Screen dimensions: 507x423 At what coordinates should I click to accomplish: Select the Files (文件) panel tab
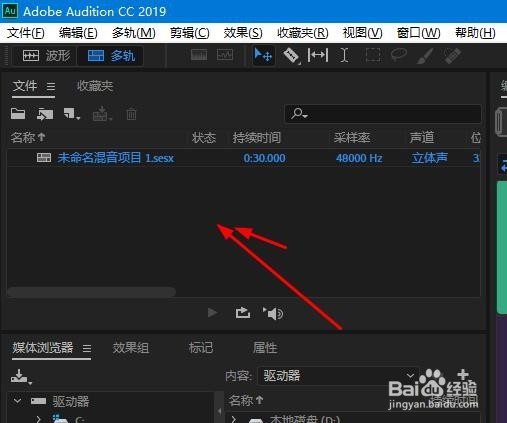coord(25,86)
